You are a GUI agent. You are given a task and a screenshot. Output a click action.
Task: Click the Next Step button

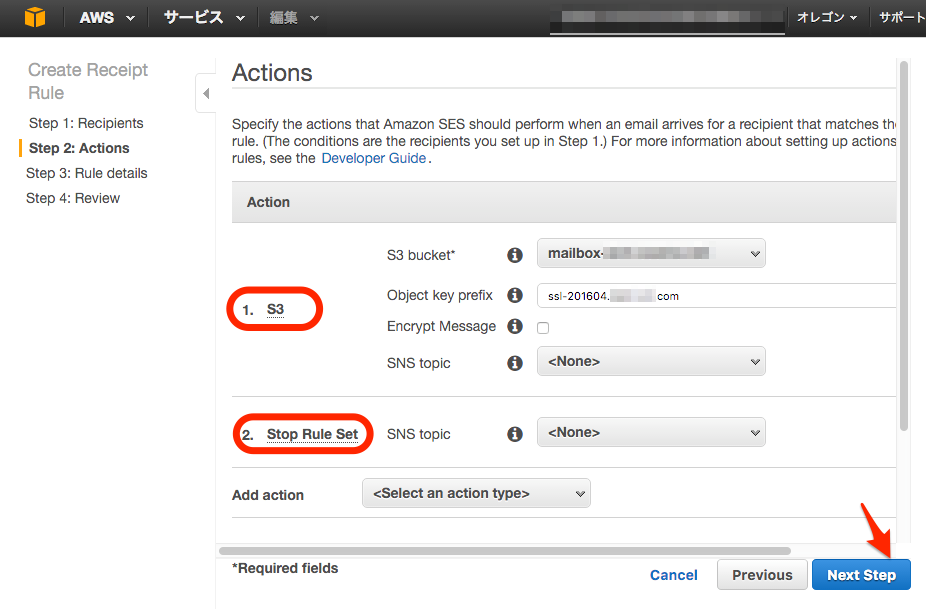click(x=861, y=575)
